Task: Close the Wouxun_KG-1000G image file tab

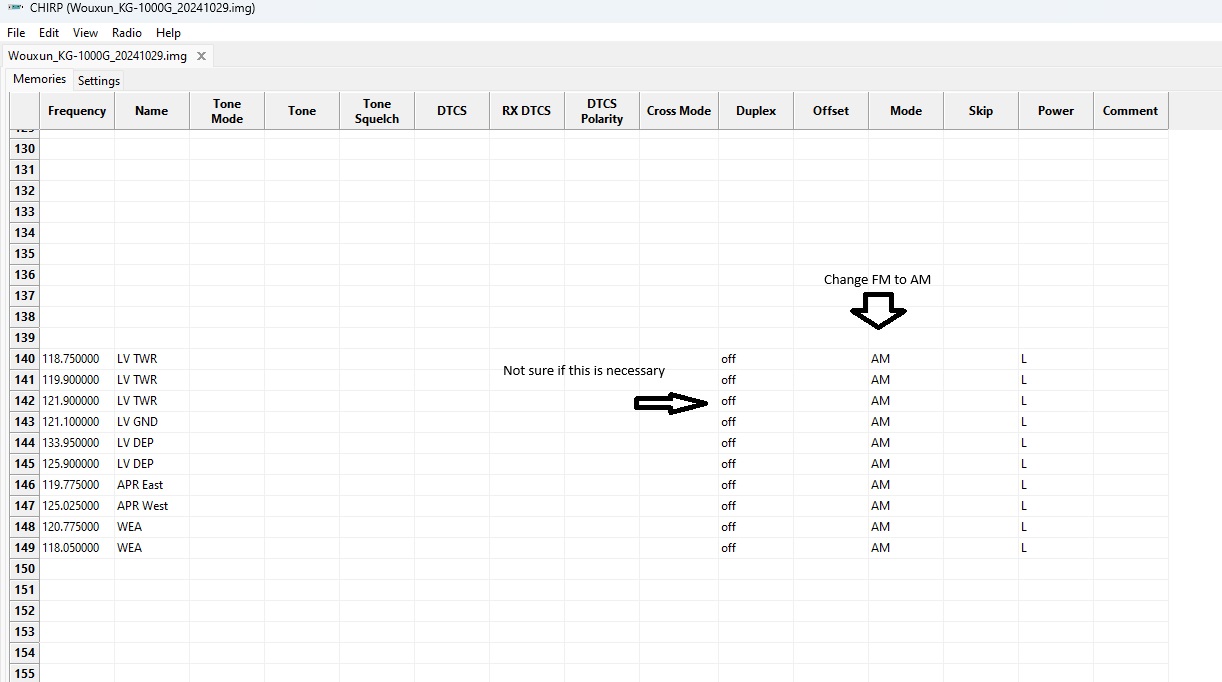Action: click(201, 56)
